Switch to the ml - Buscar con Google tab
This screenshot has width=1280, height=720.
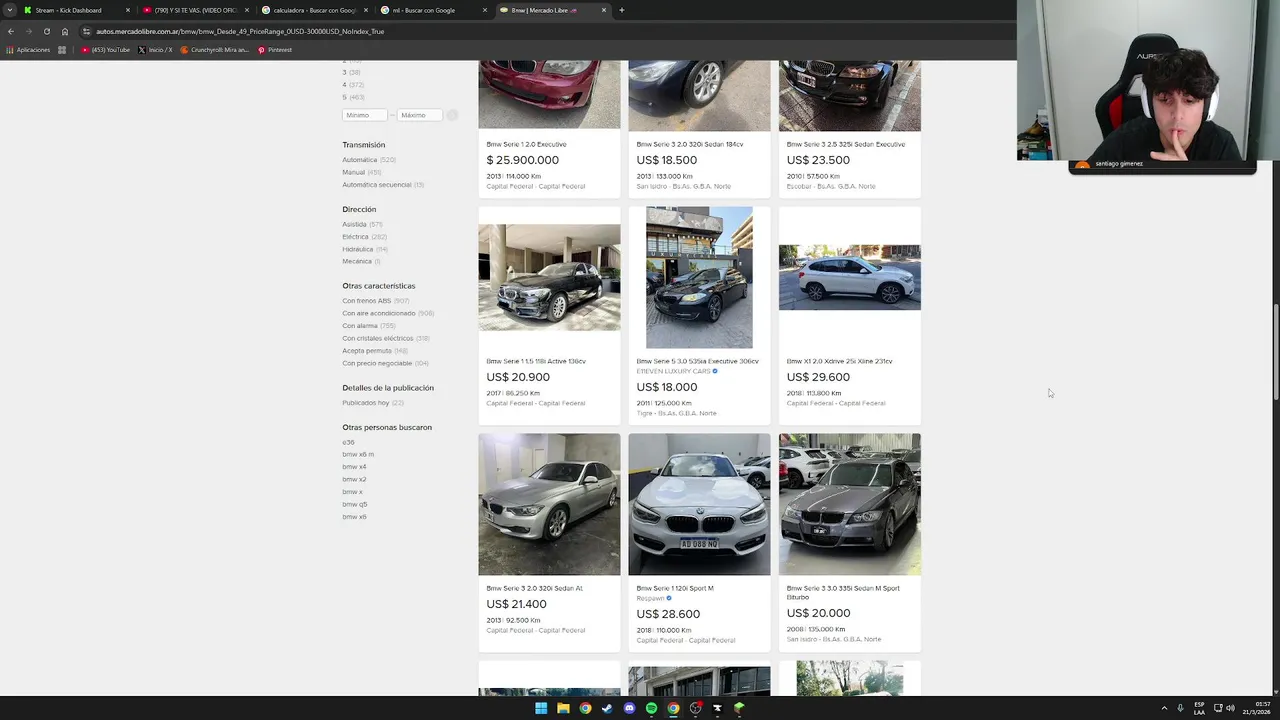(x=433, y=10)
